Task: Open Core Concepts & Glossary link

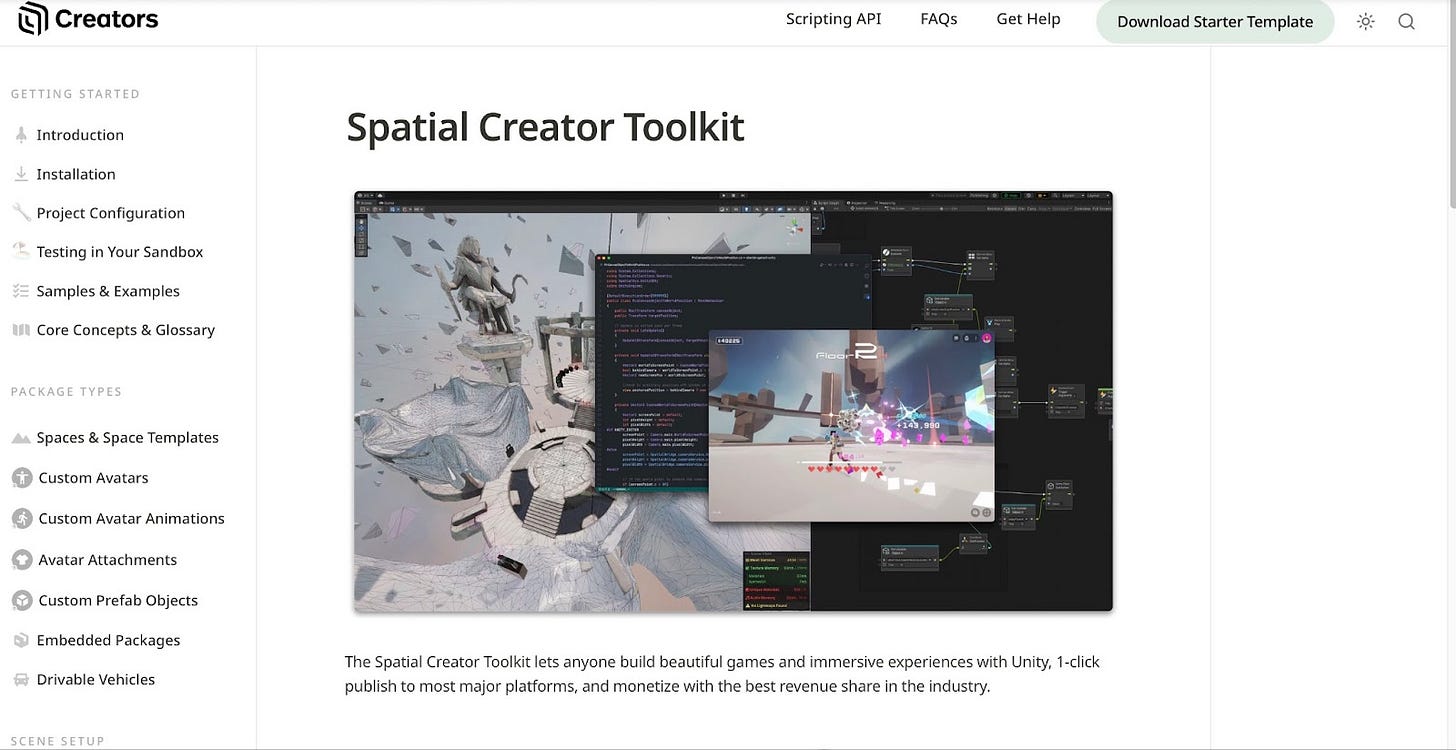Action: pos(126,330)
